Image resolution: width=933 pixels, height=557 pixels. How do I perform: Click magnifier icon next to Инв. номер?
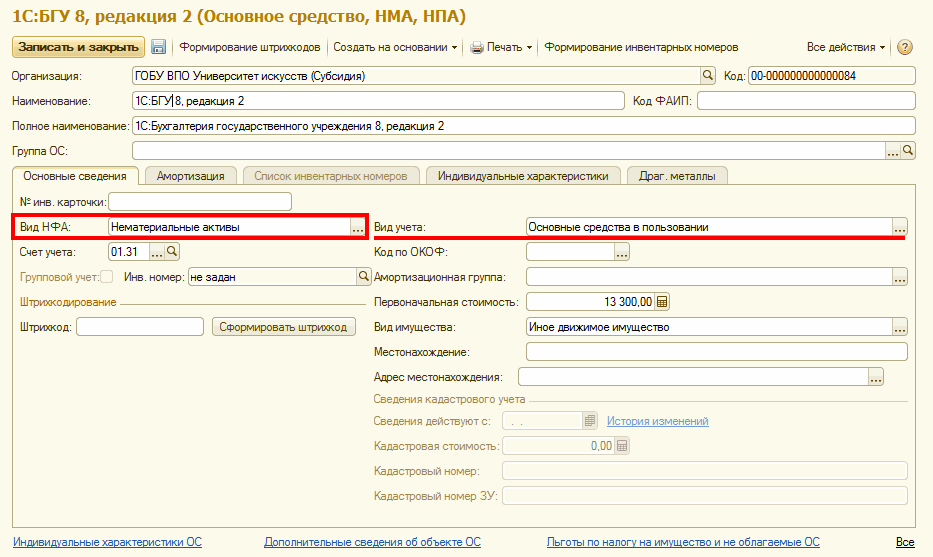(364, 277)
